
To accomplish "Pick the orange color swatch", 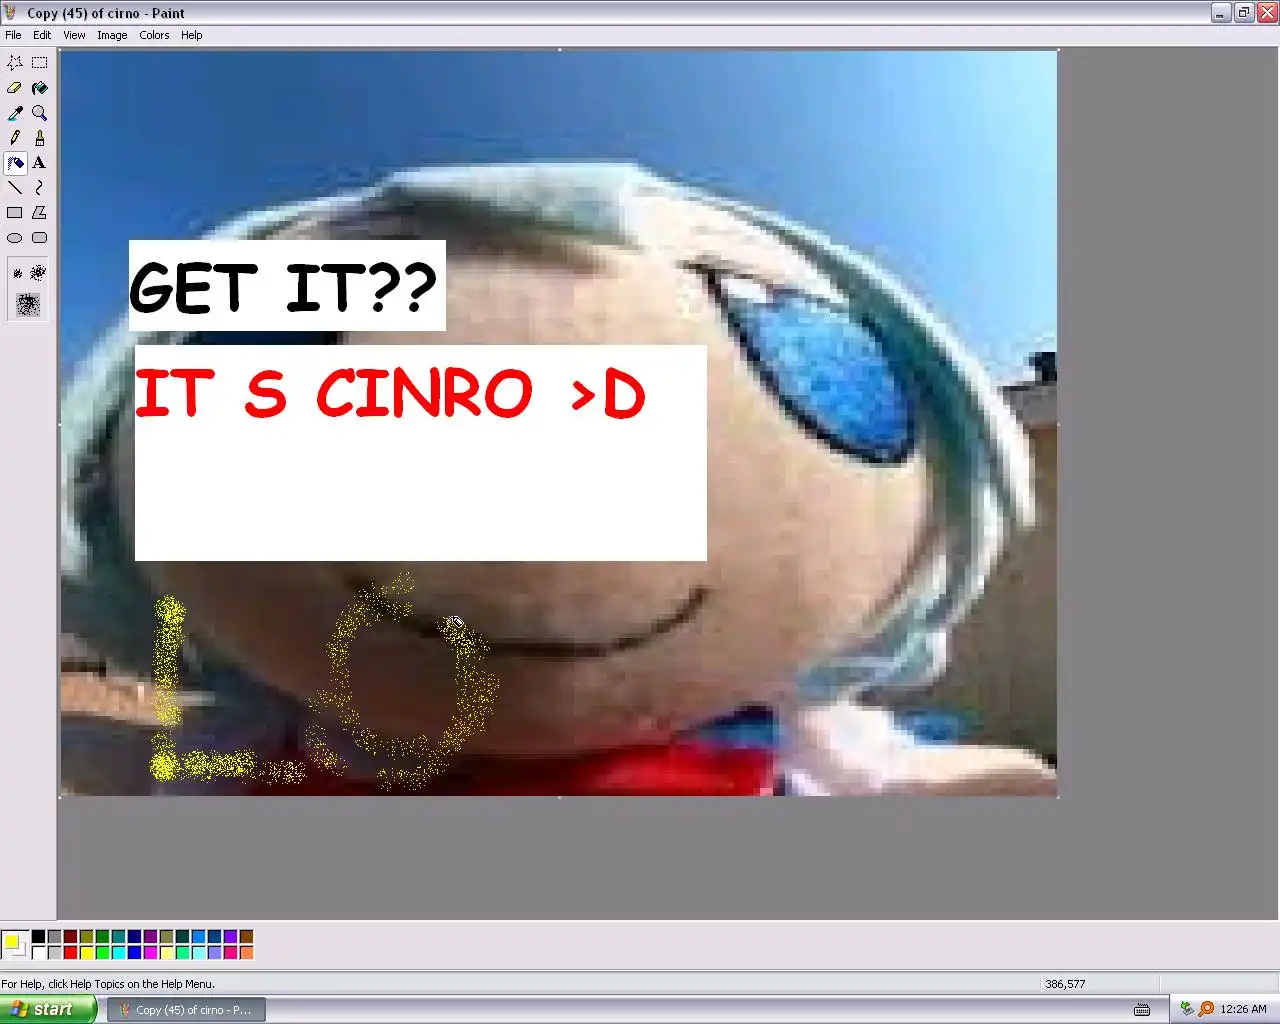I will [x=246, y=953].
